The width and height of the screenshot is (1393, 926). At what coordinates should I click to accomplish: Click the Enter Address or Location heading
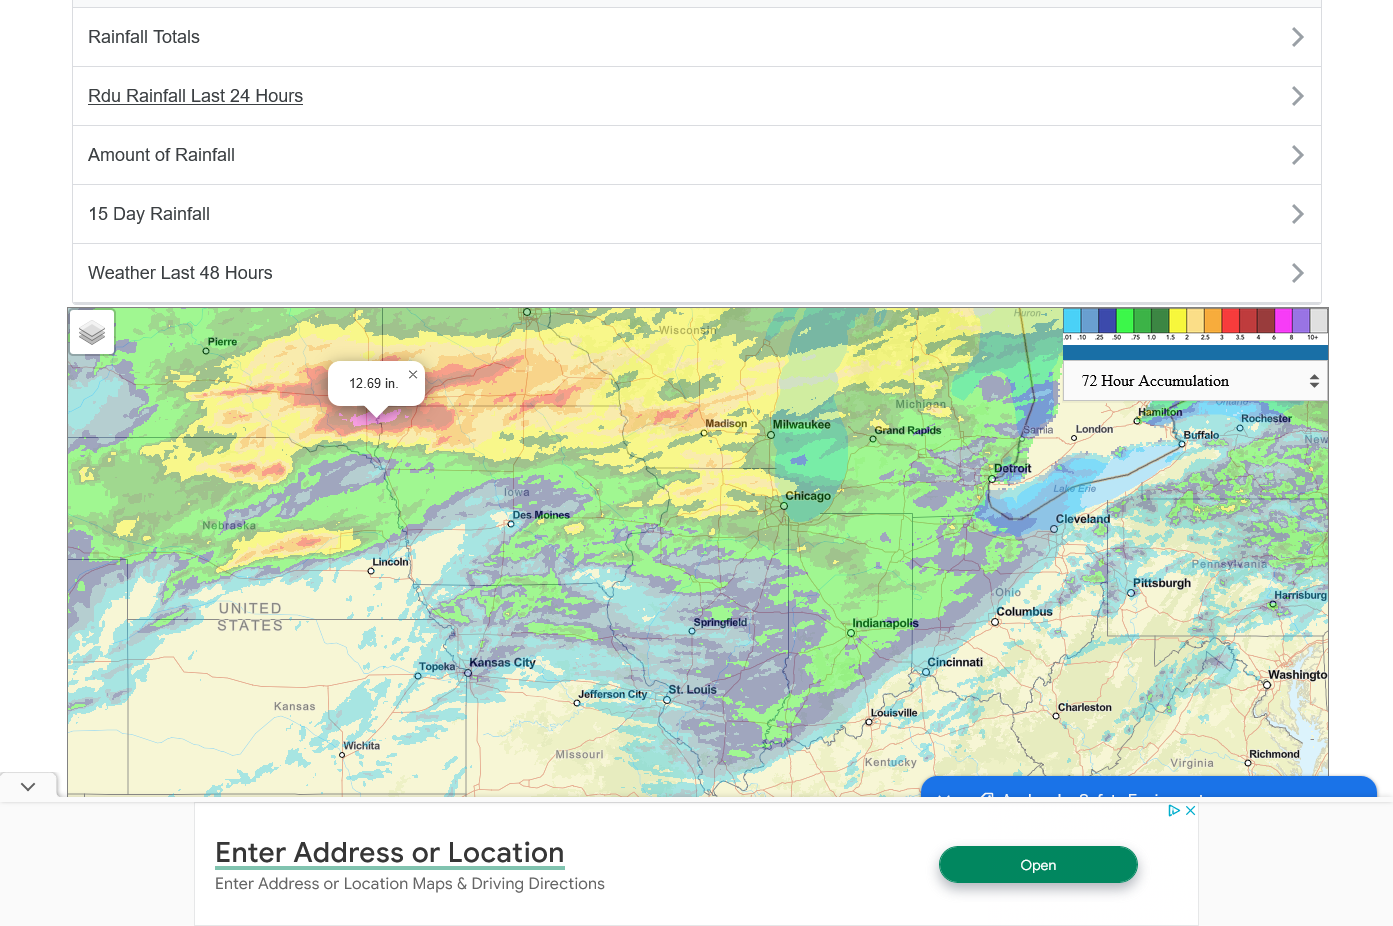click(389, 852)
